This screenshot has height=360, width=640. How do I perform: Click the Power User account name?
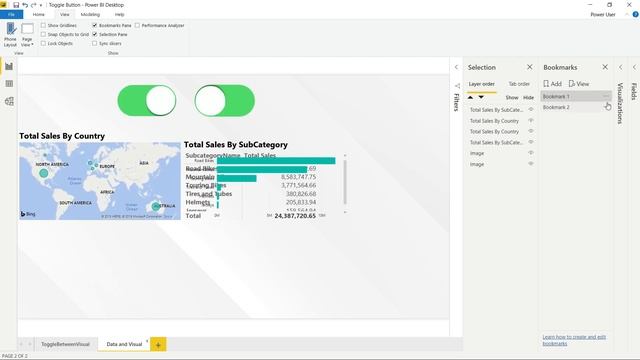coord(602,14)
